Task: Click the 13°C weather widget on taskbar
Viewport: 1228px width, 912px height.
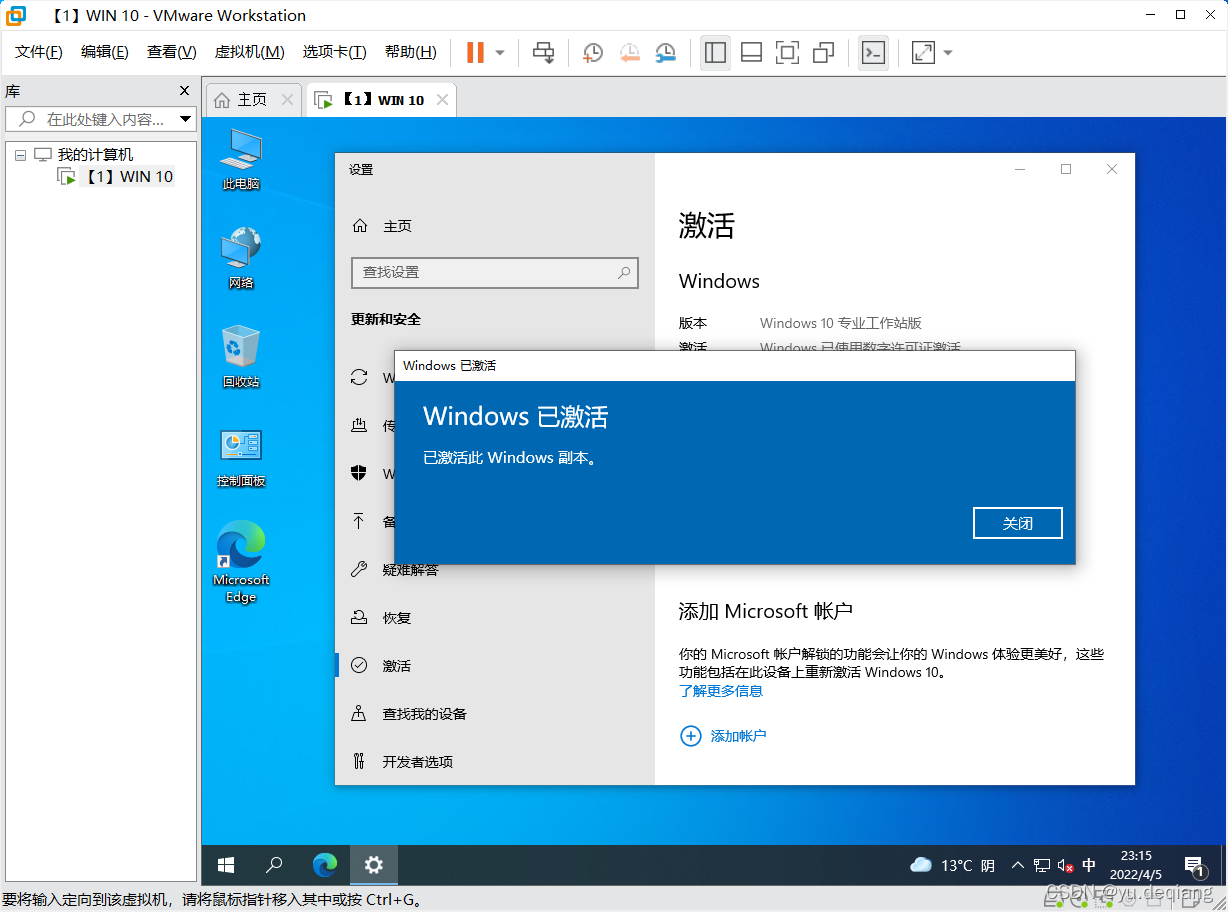Action: click(952, 865)
